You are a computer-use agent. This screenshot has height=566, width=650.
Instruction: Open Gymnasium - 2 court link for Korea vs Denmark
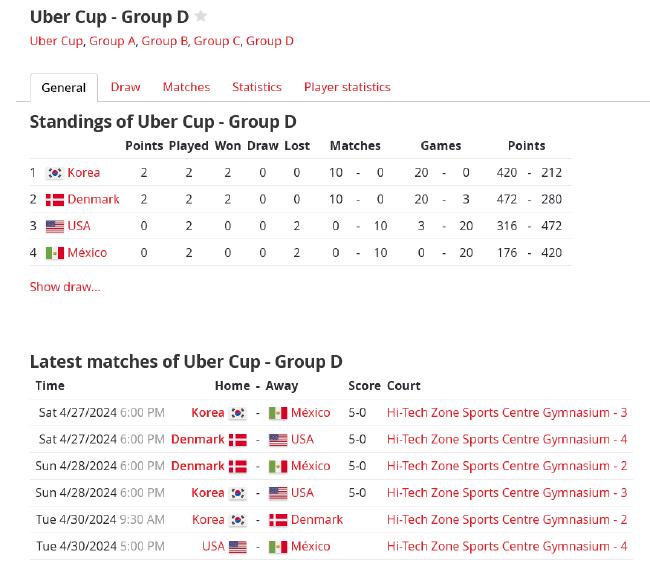point(507,520)
